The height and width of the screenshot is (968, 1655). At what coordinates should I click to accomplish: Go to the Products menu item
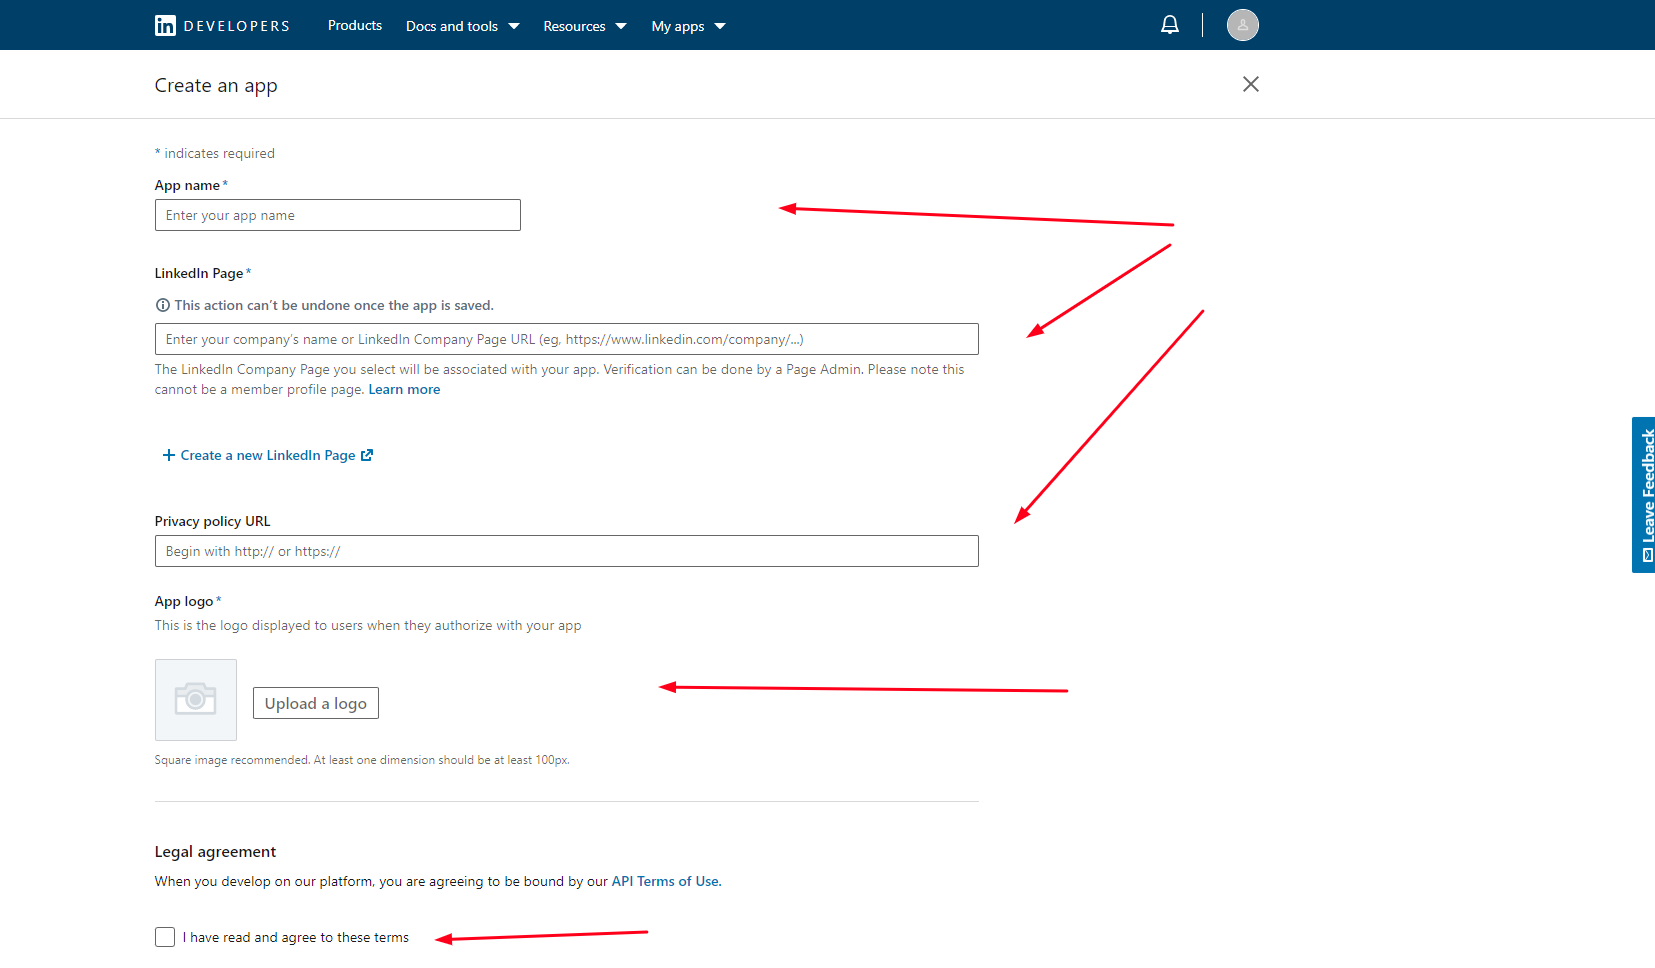tap(355, 26)
